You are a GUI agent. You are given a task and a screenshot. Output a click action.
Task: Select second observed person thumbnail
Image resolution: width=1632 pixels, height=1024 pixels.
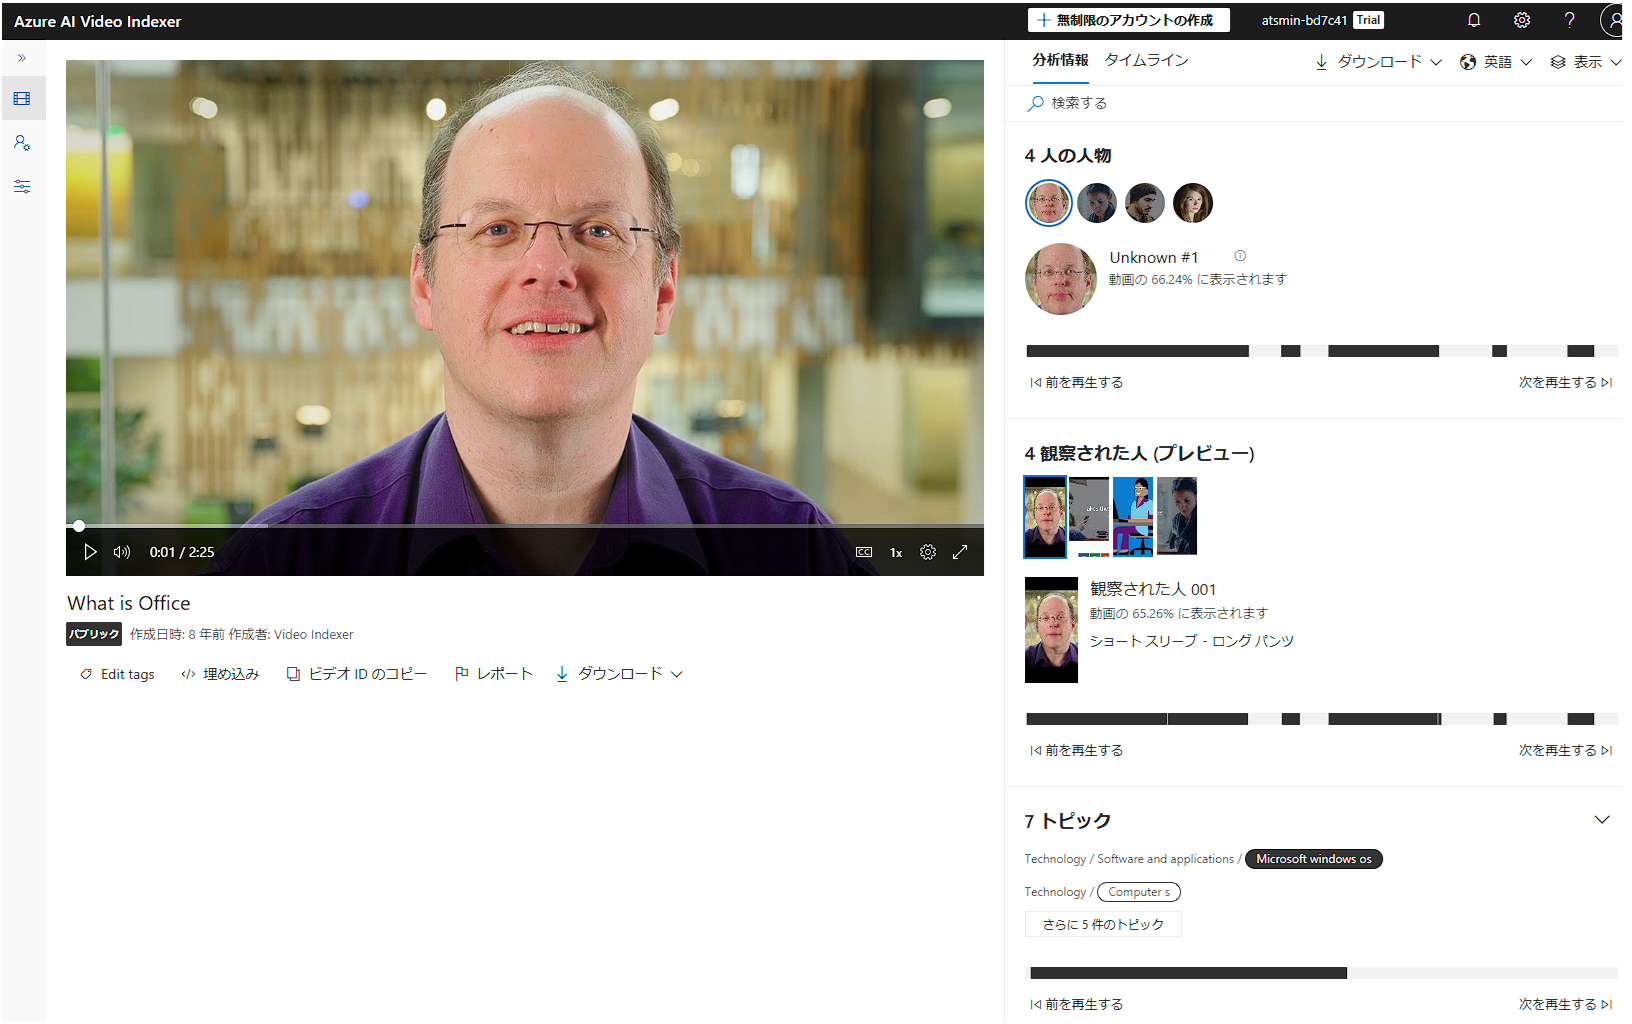pos(1089,517)
